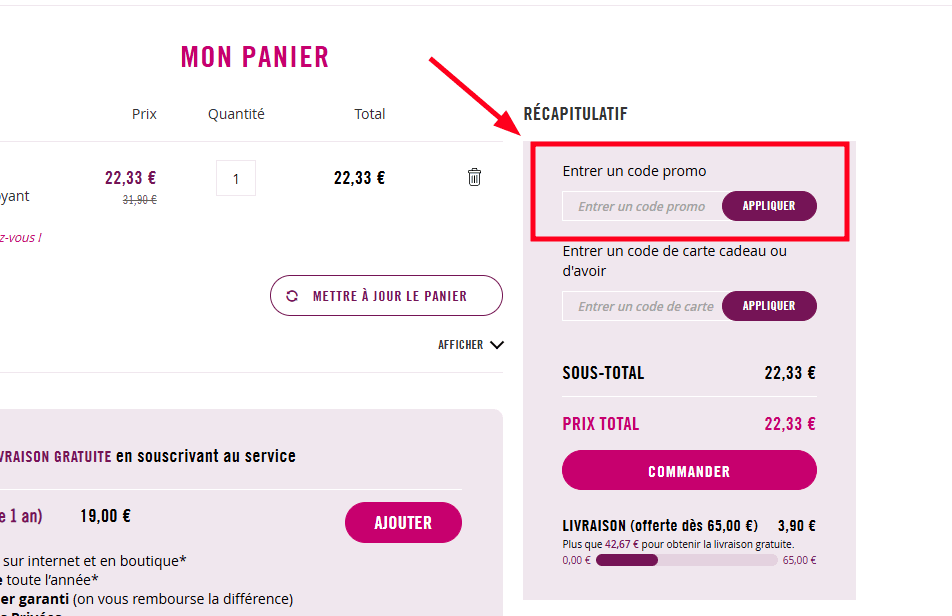The height and width of the screenshot is (616, 952).
Task: Click the LIVRAISON offerte dès 65,00 € text
Action: pos(660,525)
